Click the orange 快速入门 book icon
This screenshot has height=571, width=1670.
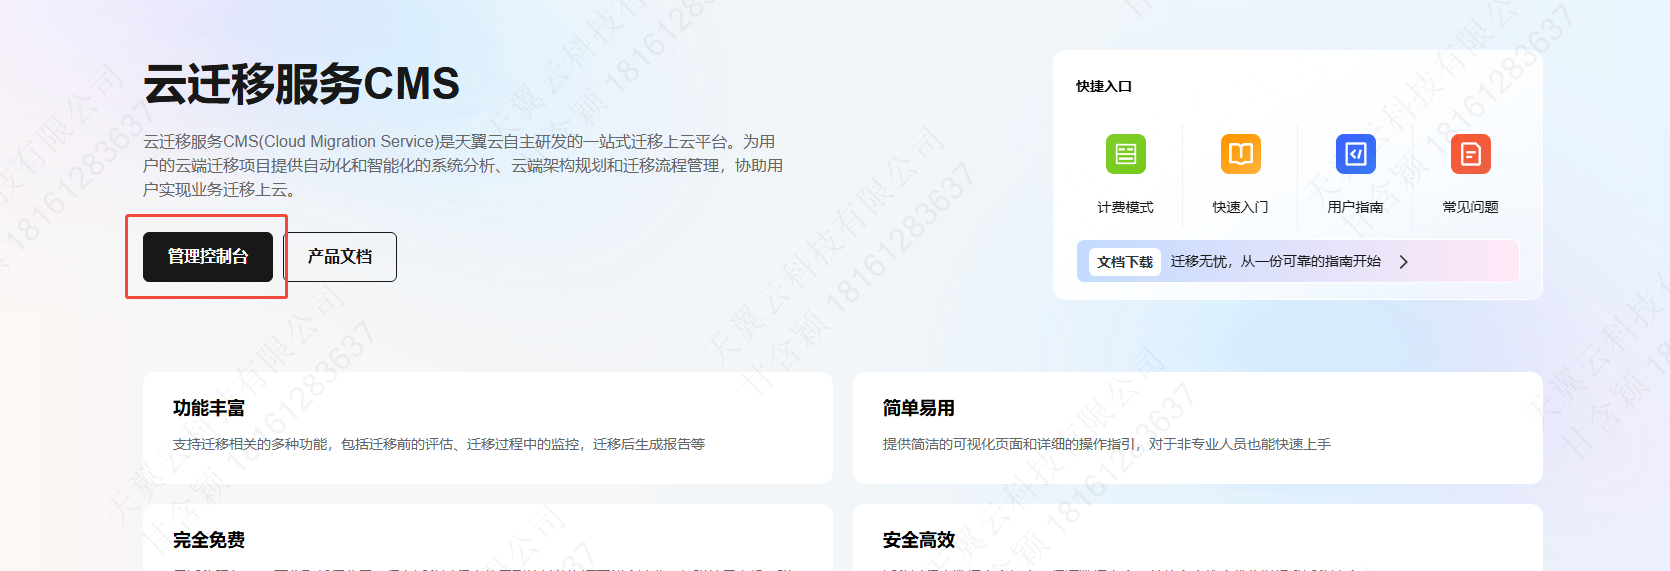click(x=1241, y=154)
